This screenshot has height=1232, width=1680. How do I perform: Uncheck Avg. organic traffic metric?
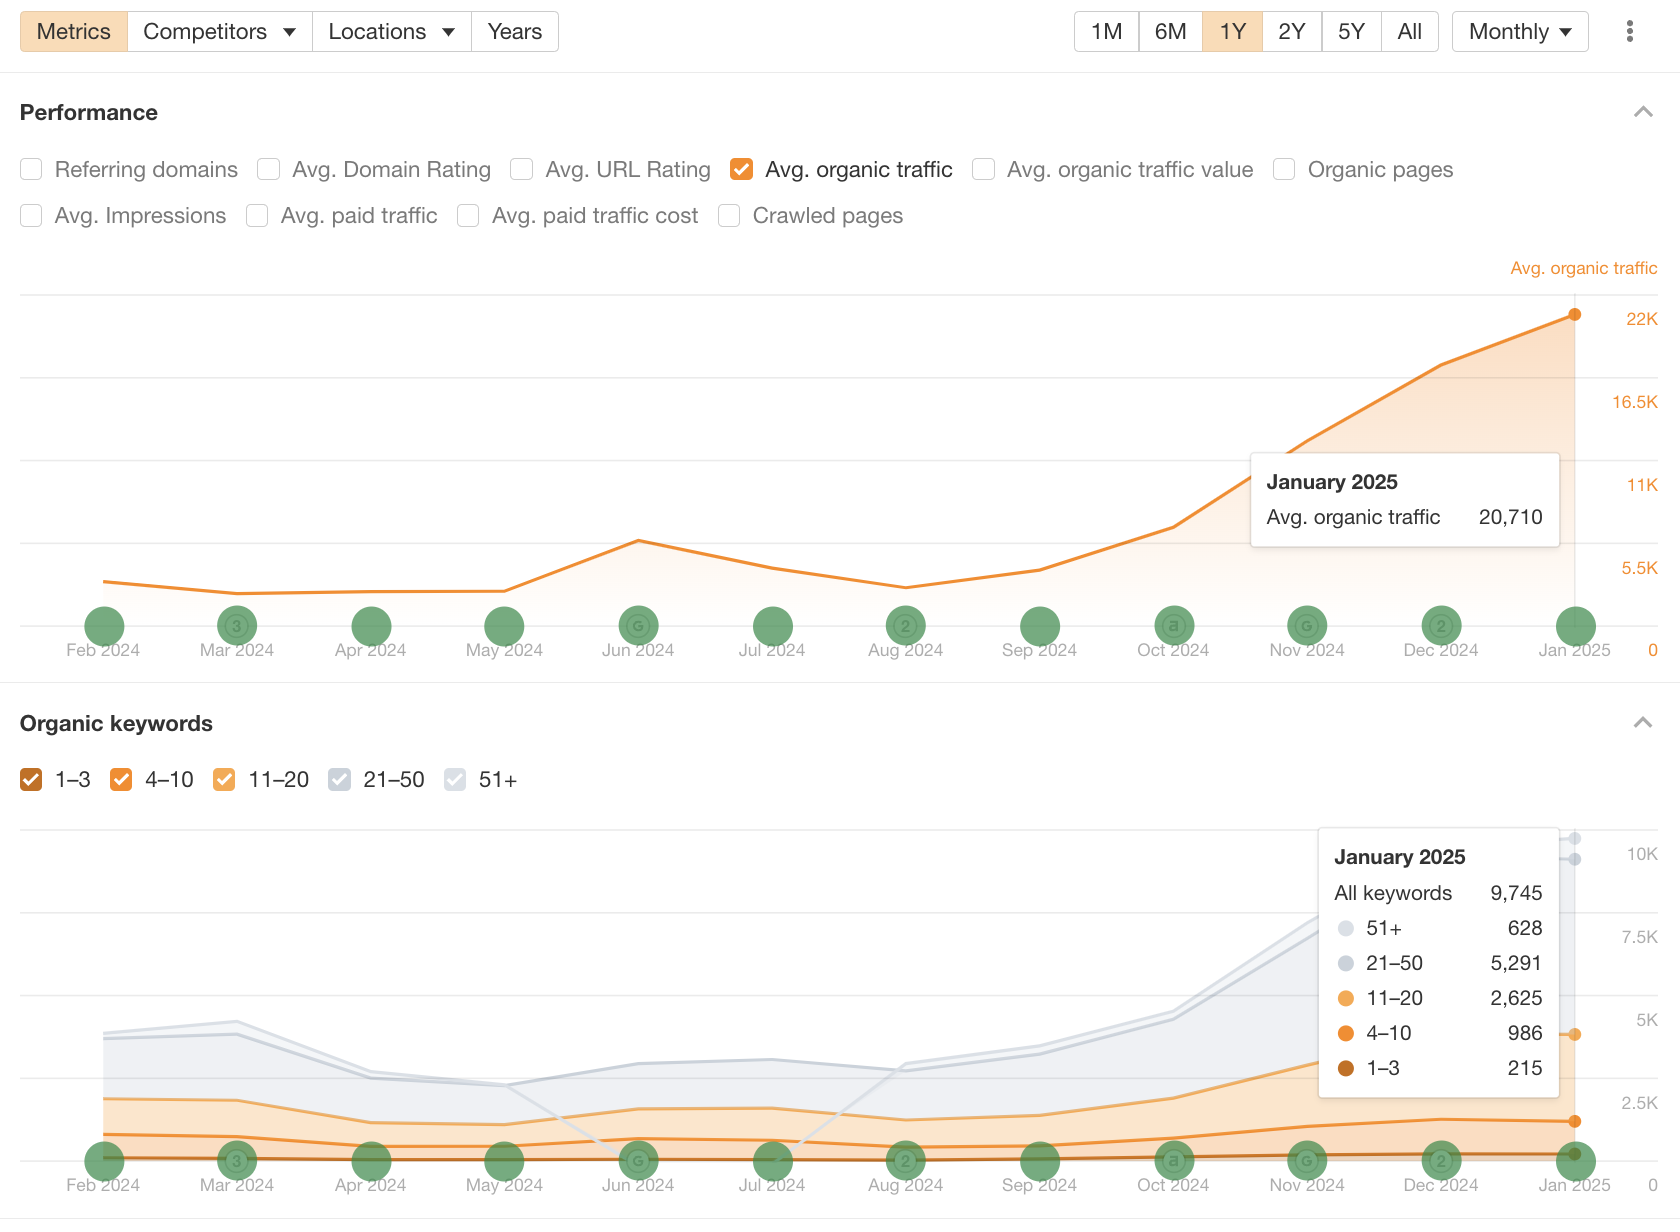(x=741, y=169)
